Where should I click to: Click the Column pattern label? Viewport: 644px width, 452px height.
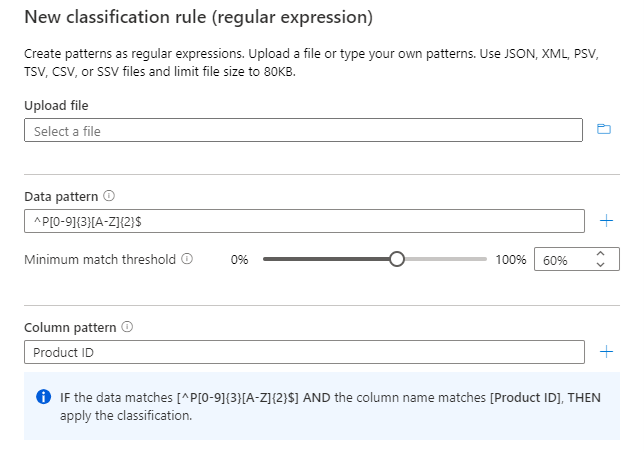[x=70, y=327]
